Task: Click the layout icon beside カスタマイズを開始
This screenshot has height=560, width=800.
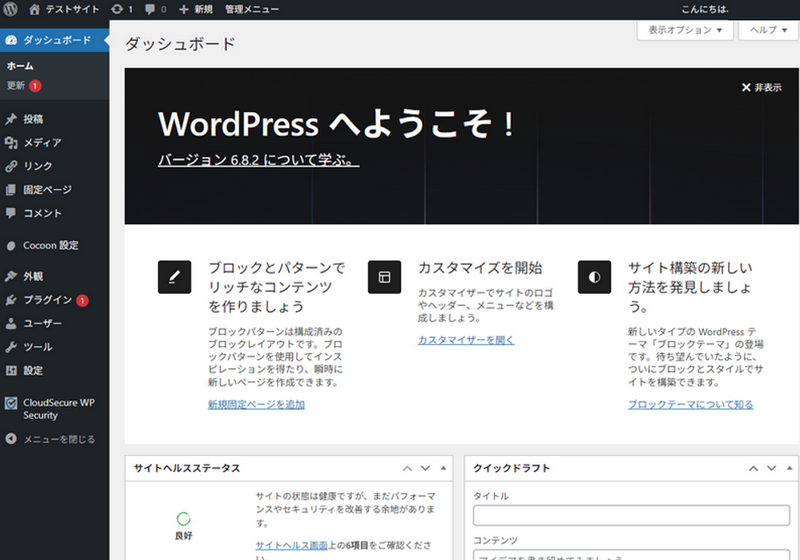Action: [384, 277]
